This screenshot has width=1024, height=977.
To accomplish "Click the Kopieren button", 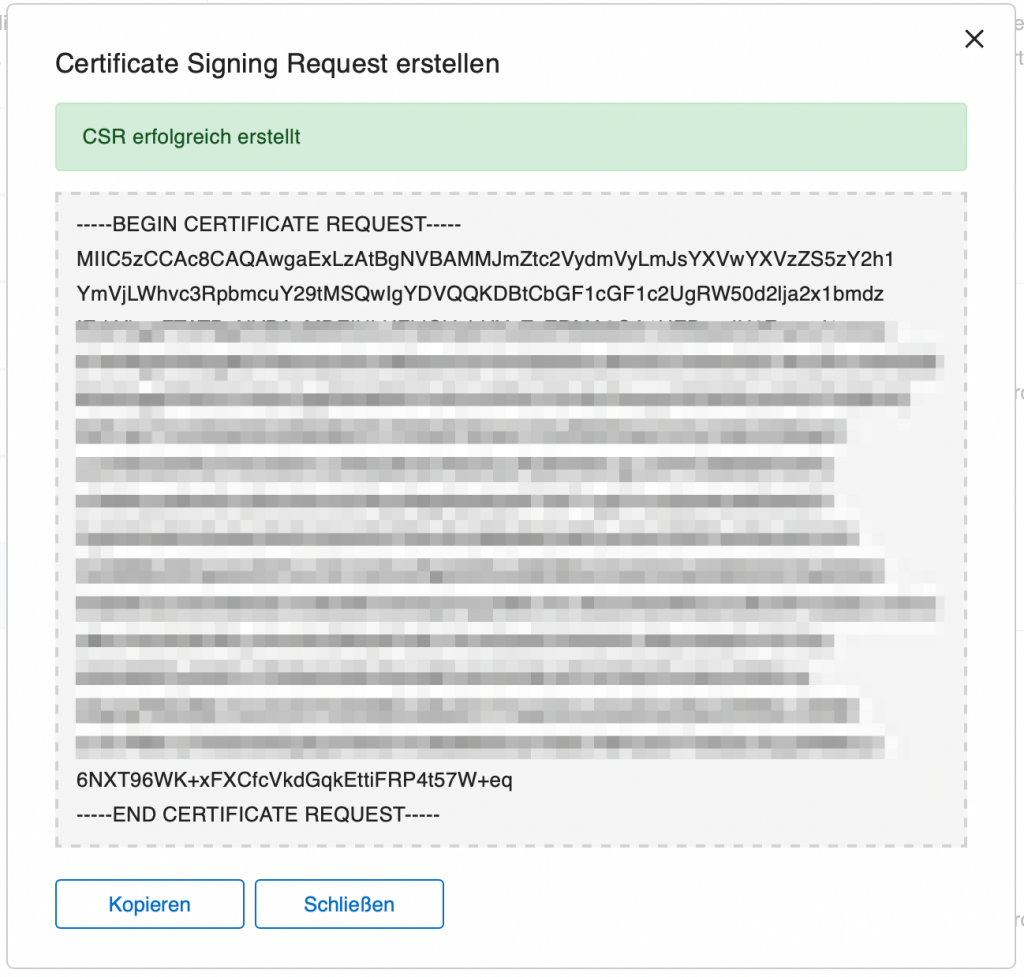I will pos(150,904).
